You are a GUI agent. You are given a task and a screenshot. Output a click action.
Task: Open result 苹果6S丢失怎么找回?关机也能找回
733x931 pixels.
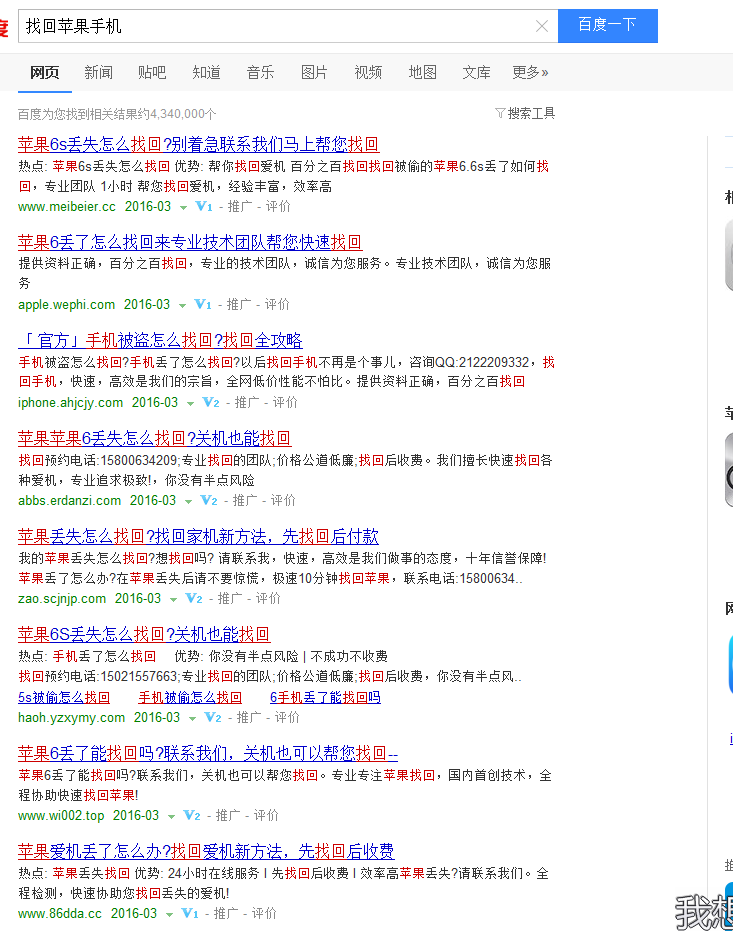tap(144, 634)
